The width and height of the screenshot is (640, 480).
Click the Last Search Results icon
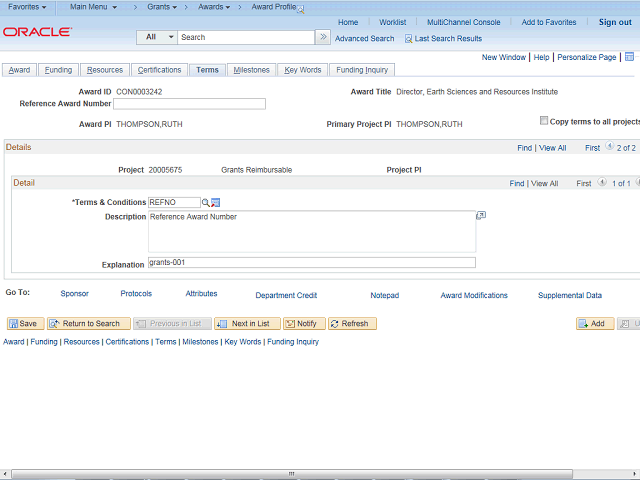pos(408,39)
